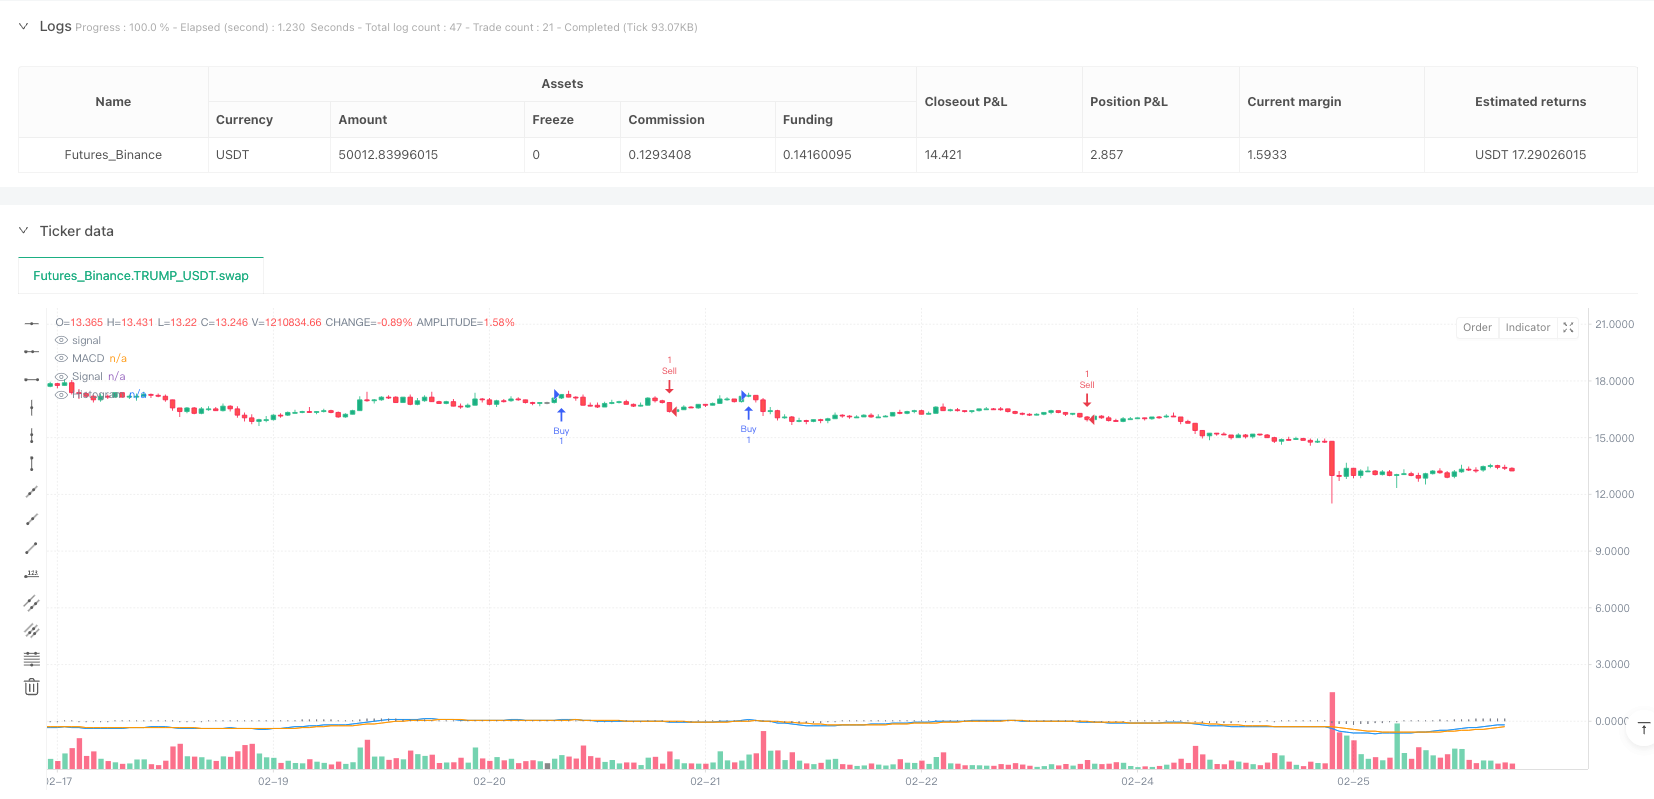Click the funding value 0.14160095
This screenshot has height=799, width=1654.
pyautogui.click(x=817, y=155)
